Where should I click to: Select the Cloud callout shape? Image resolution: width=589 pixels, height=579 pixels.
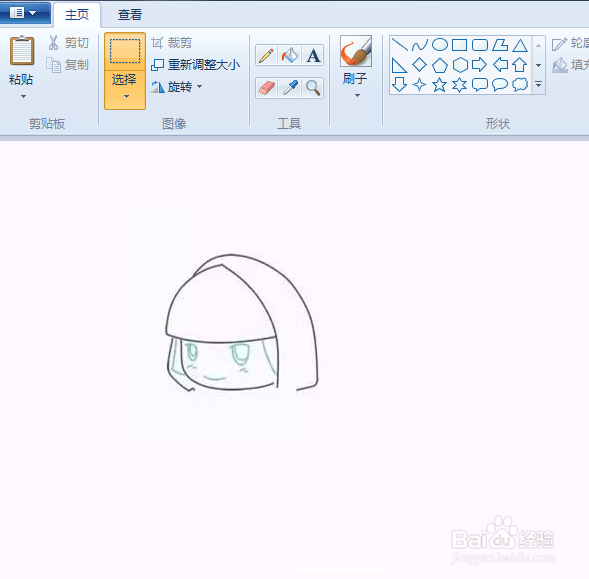click(x=520, y=85)
